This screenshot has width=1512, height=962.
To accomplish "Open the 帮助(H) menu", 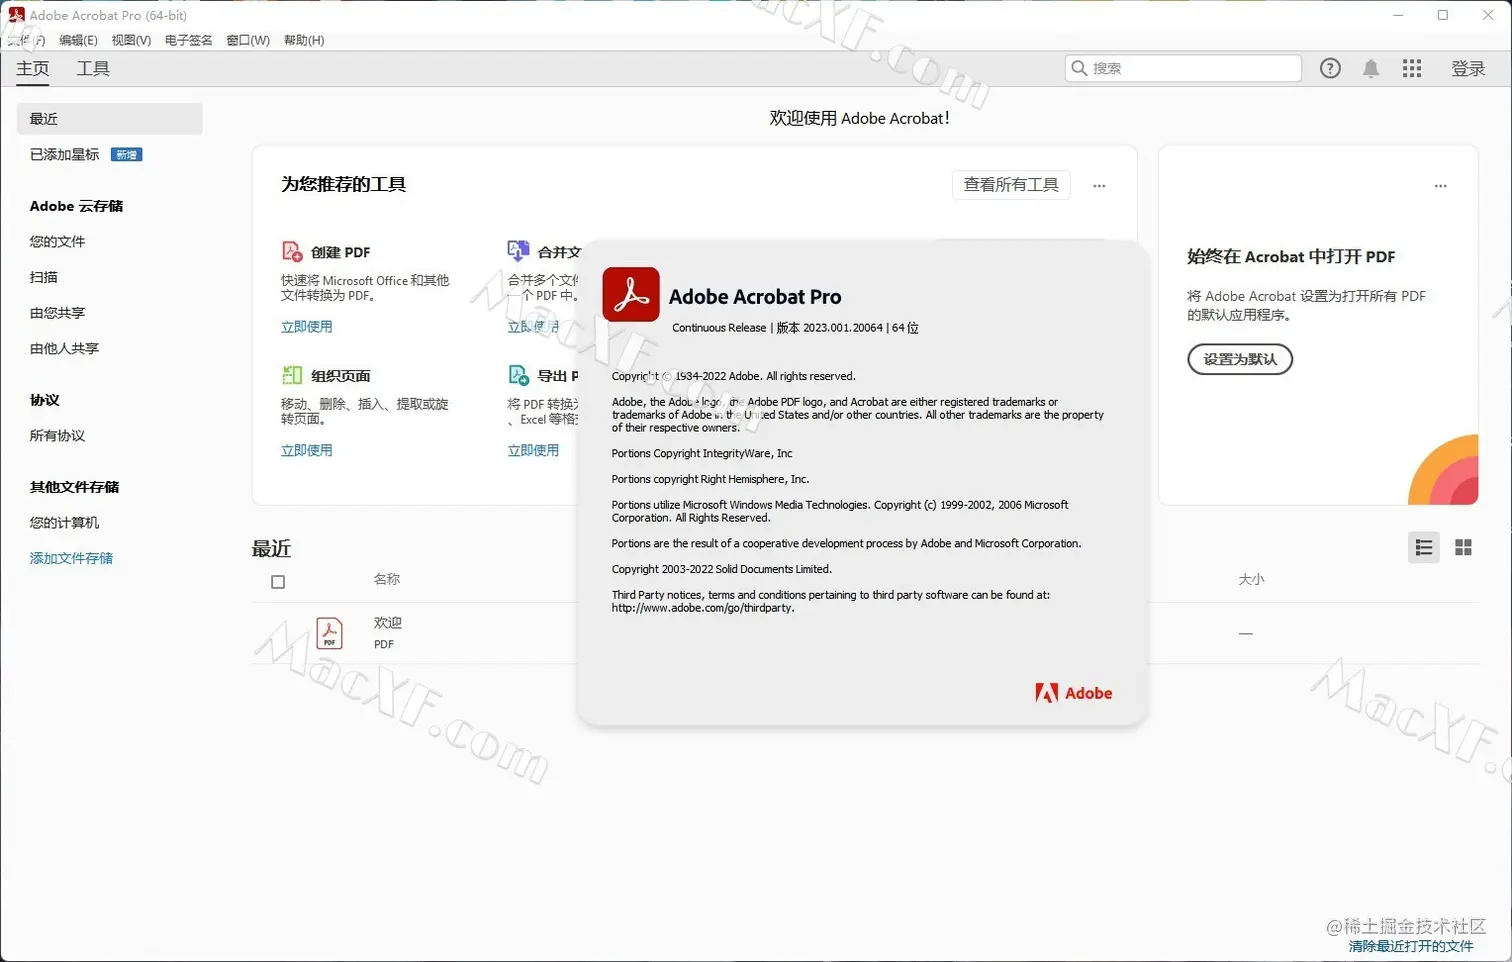I will pyautogui.click(x=304, y=40).
